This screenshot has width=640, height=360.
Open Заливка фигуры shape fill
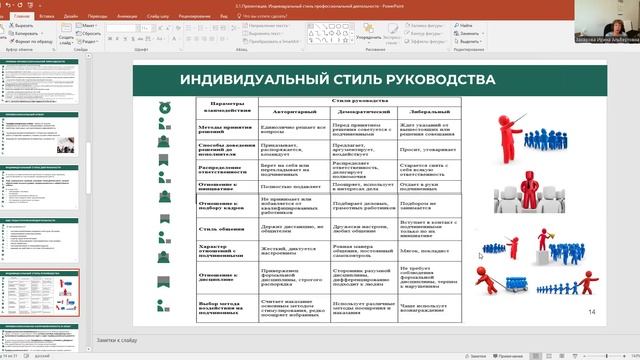[x=425, y=25]
